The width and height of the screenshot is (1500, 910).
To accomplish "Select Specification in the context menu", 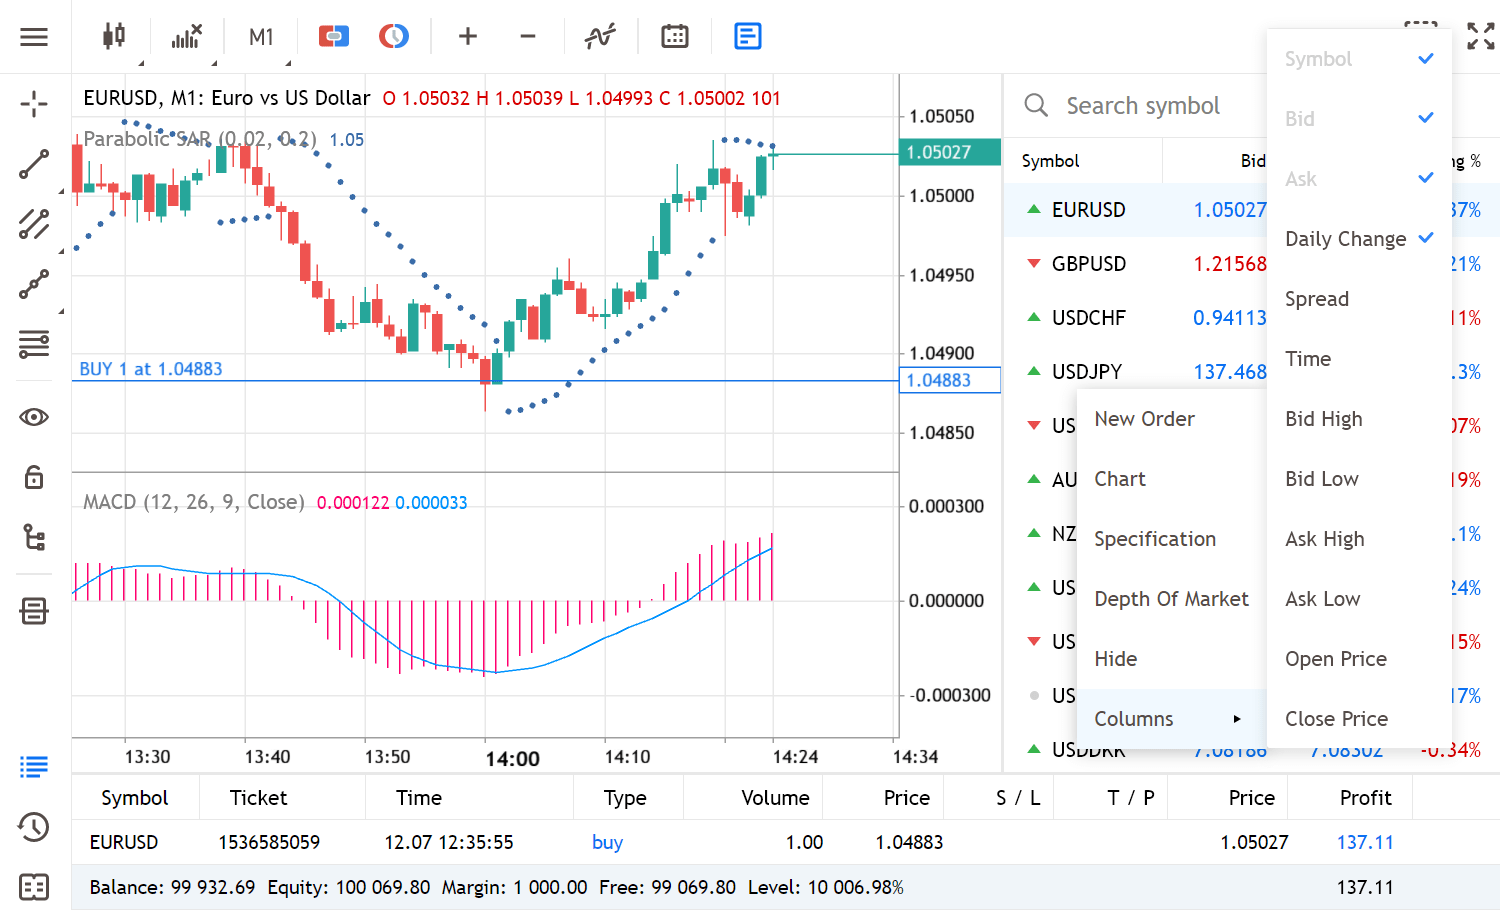I will click(1154, 538).
